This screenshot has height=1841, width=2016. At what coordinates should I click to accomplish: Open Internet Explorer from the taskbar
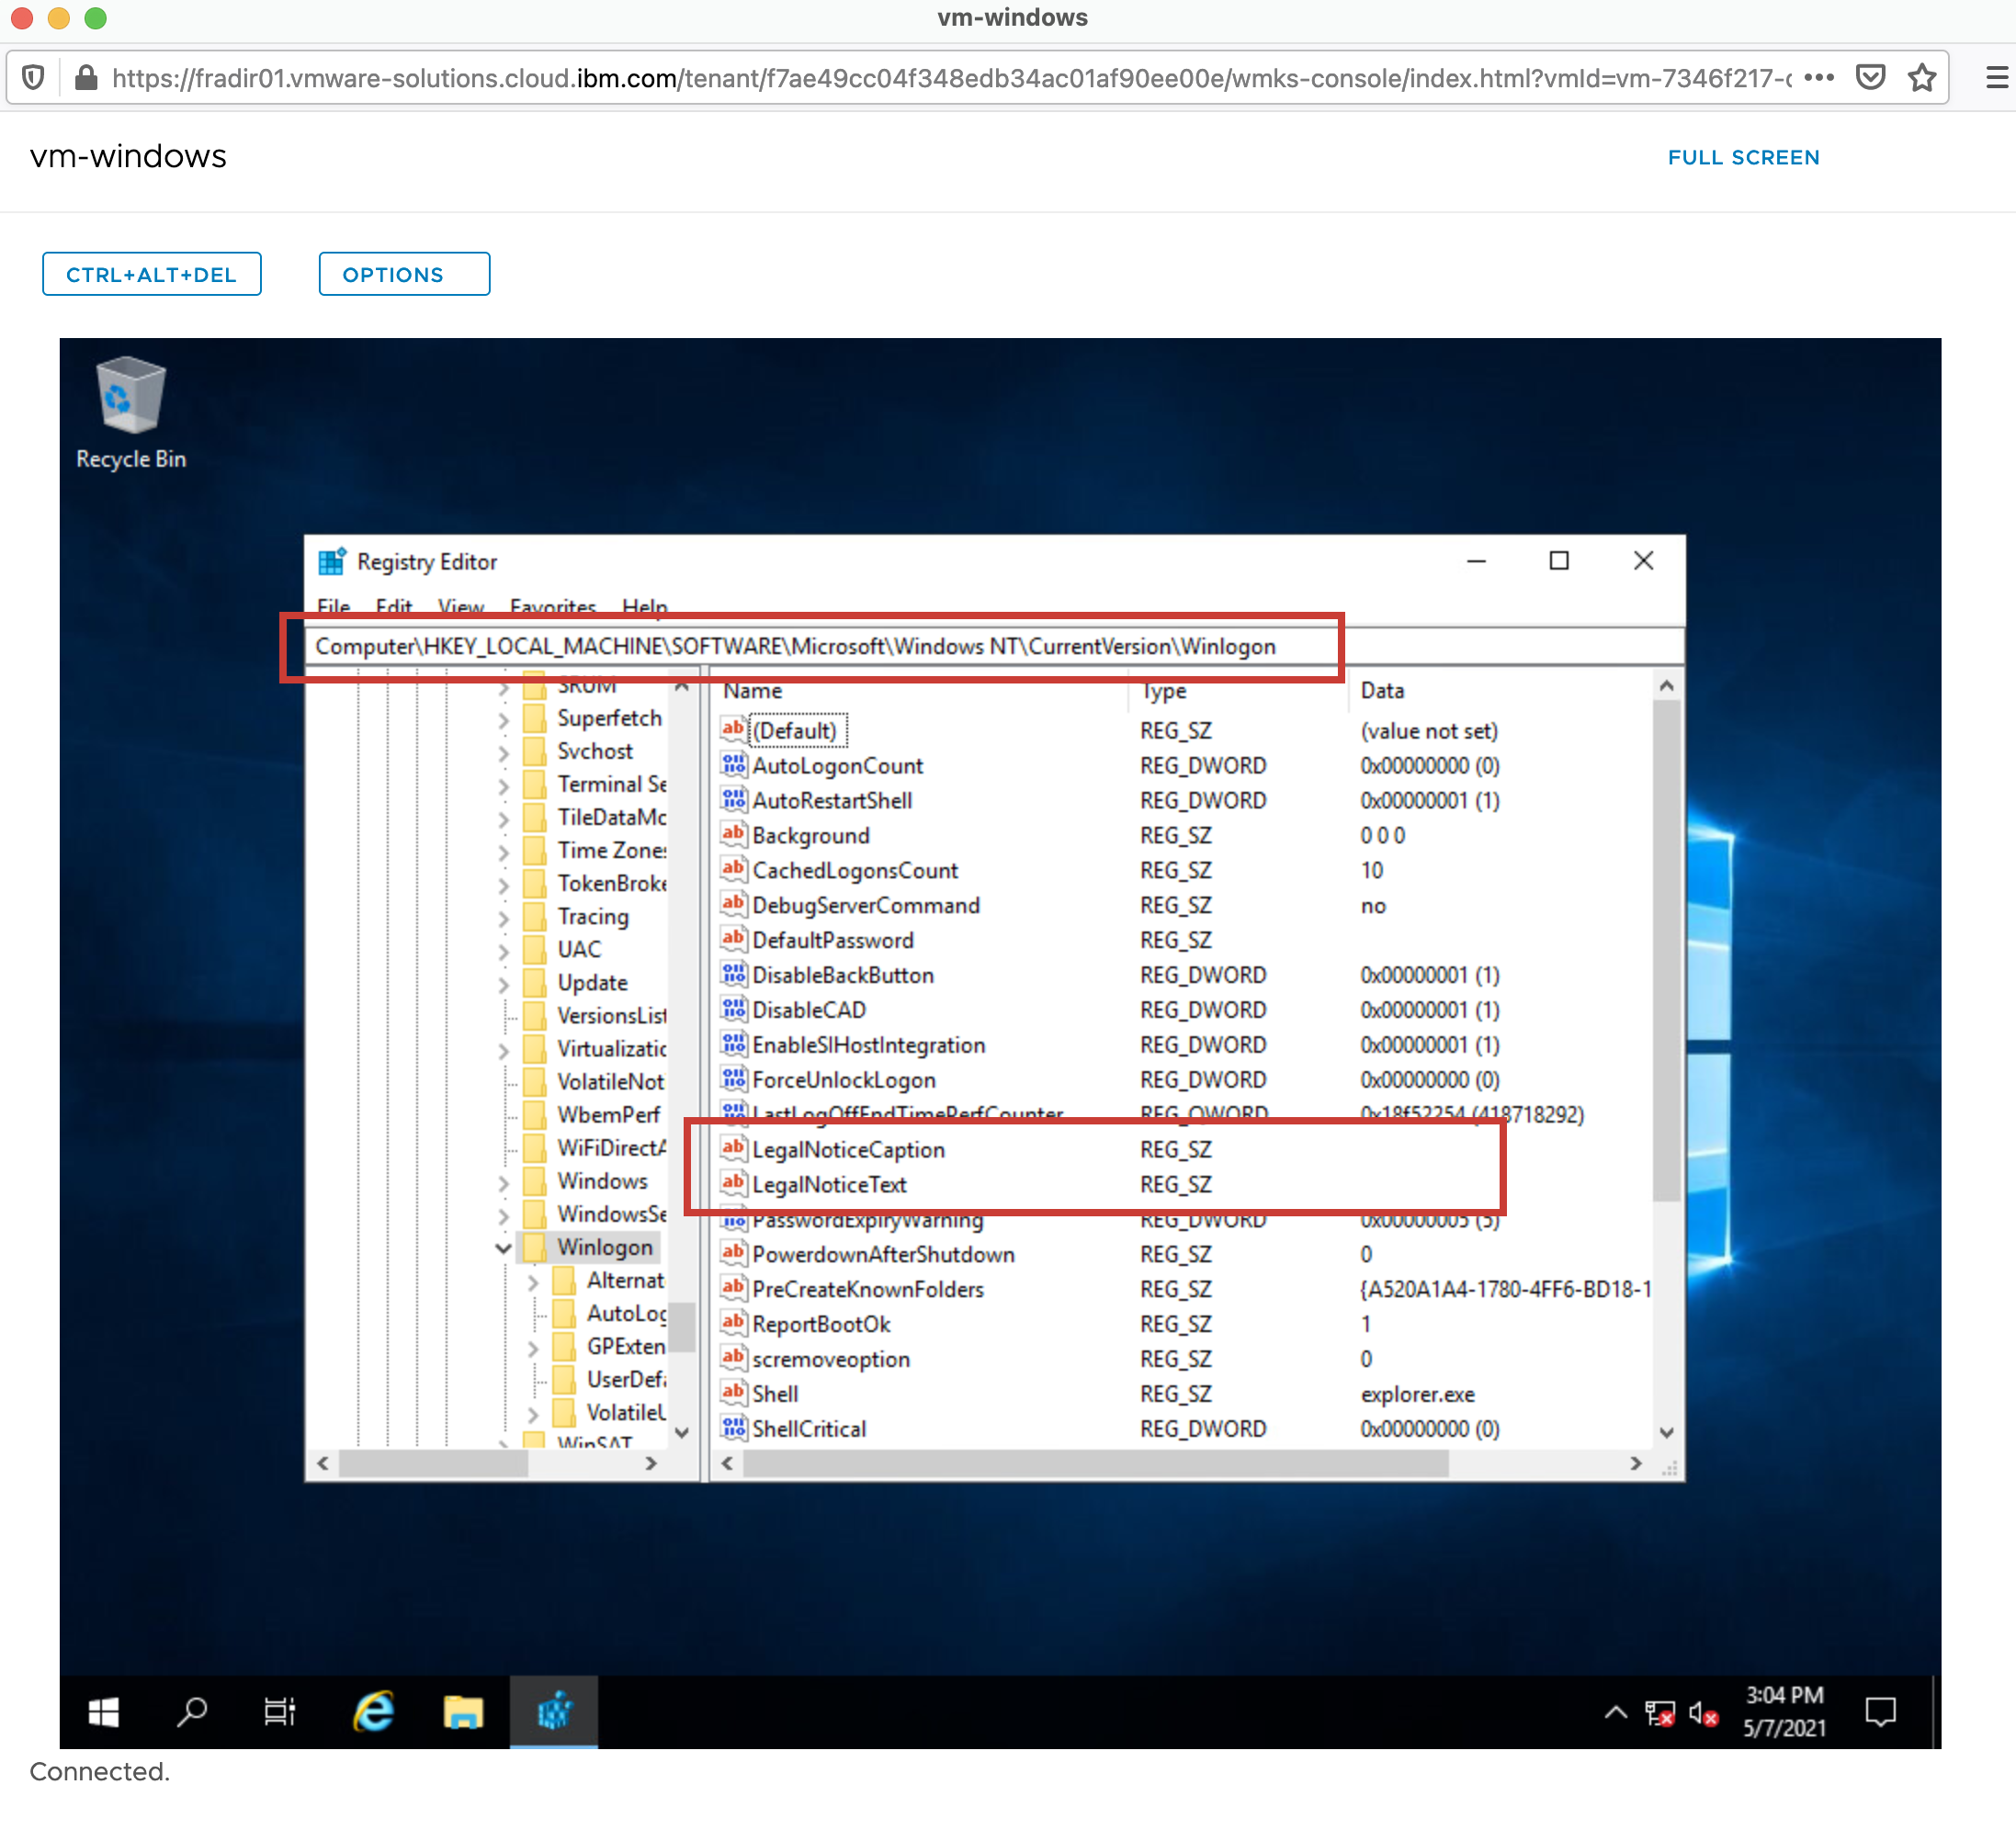(373, 1712)
